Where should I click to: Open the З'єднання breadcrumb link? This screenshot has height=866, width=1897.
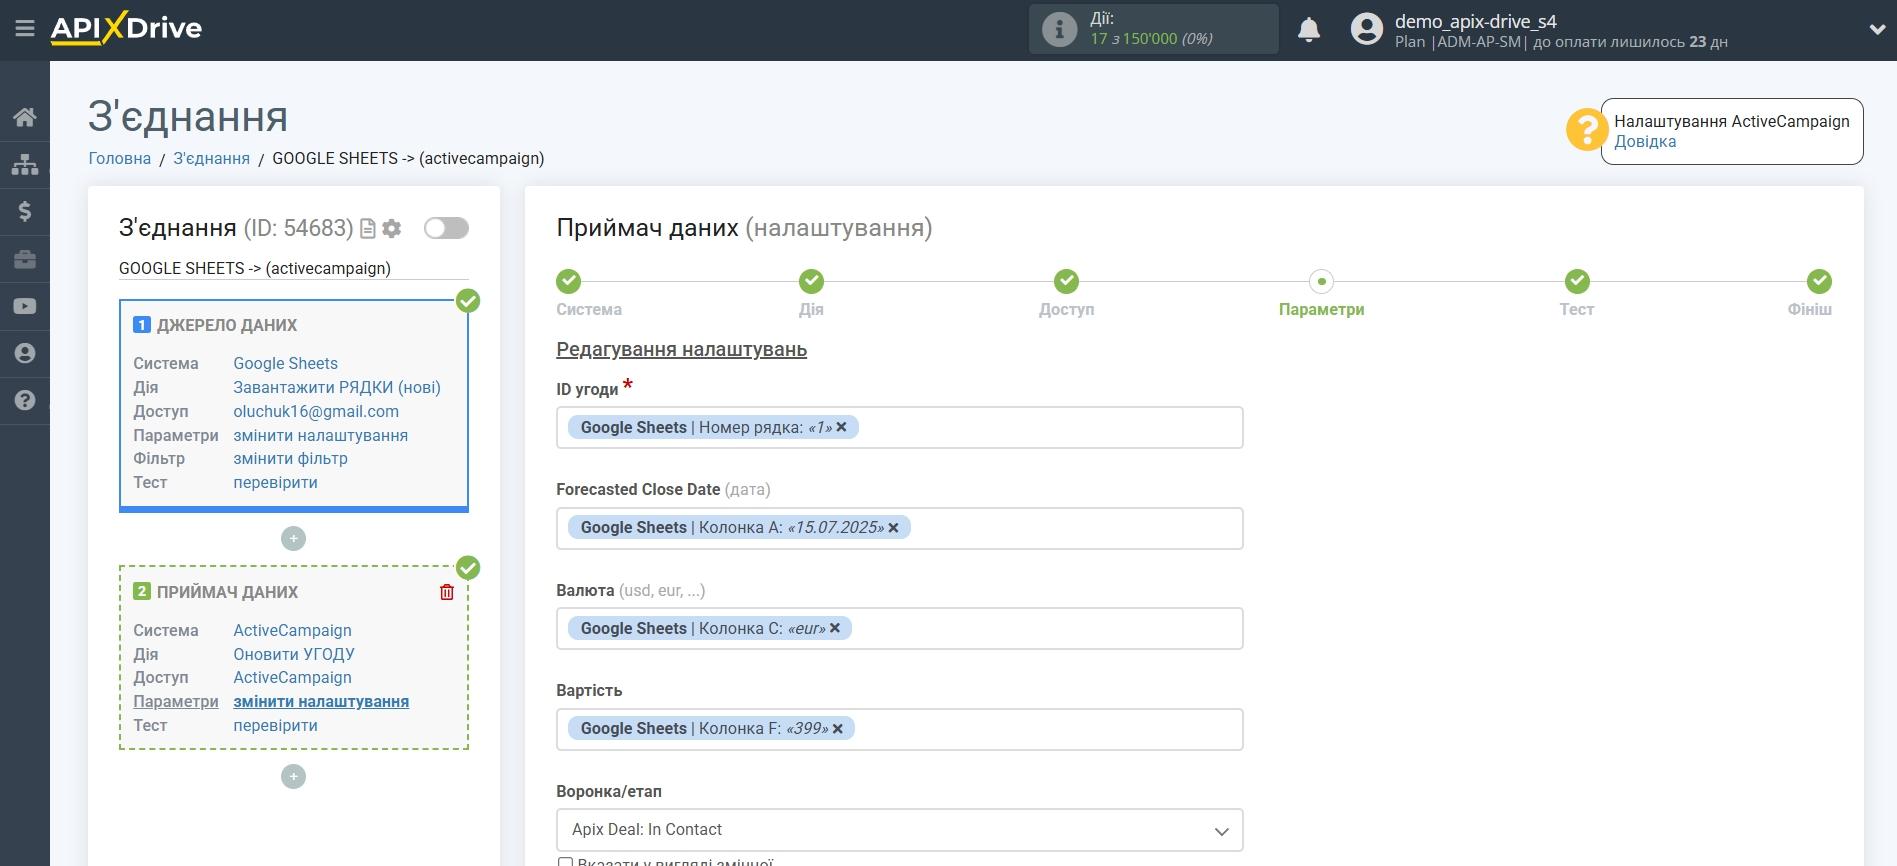[212, 158]
